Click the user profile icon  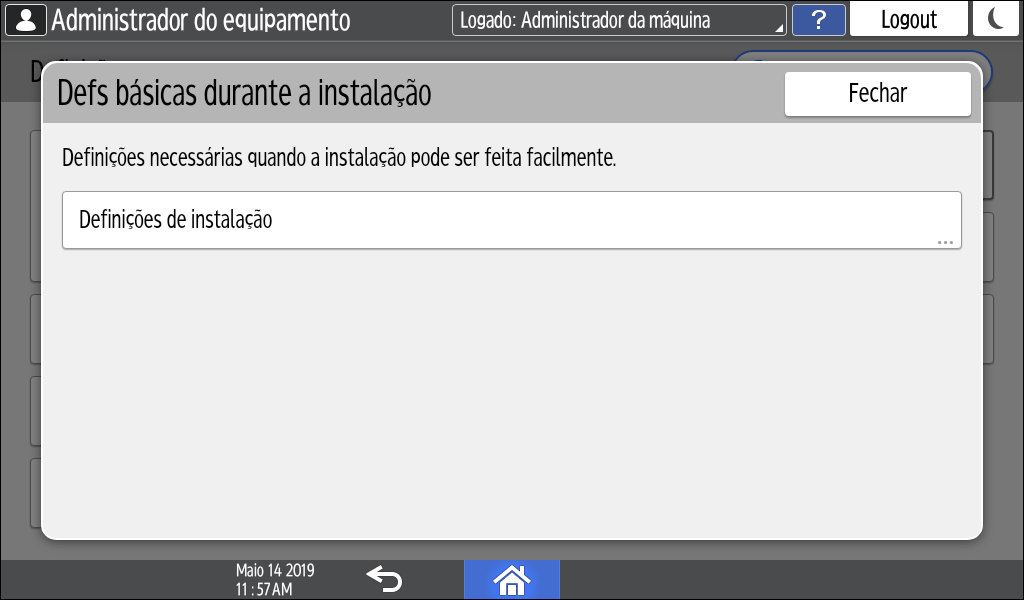[26, 20]
